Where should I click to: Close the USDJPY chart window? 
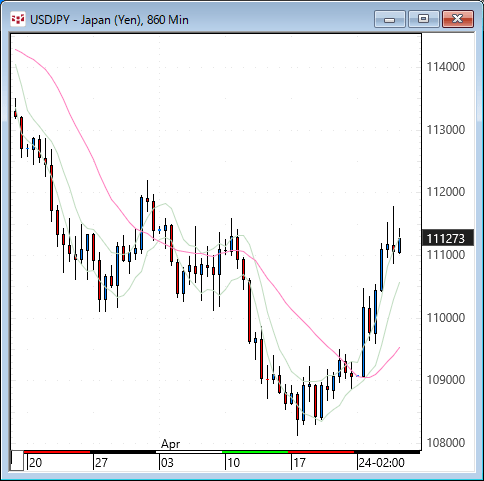click(x=458, y=19)
